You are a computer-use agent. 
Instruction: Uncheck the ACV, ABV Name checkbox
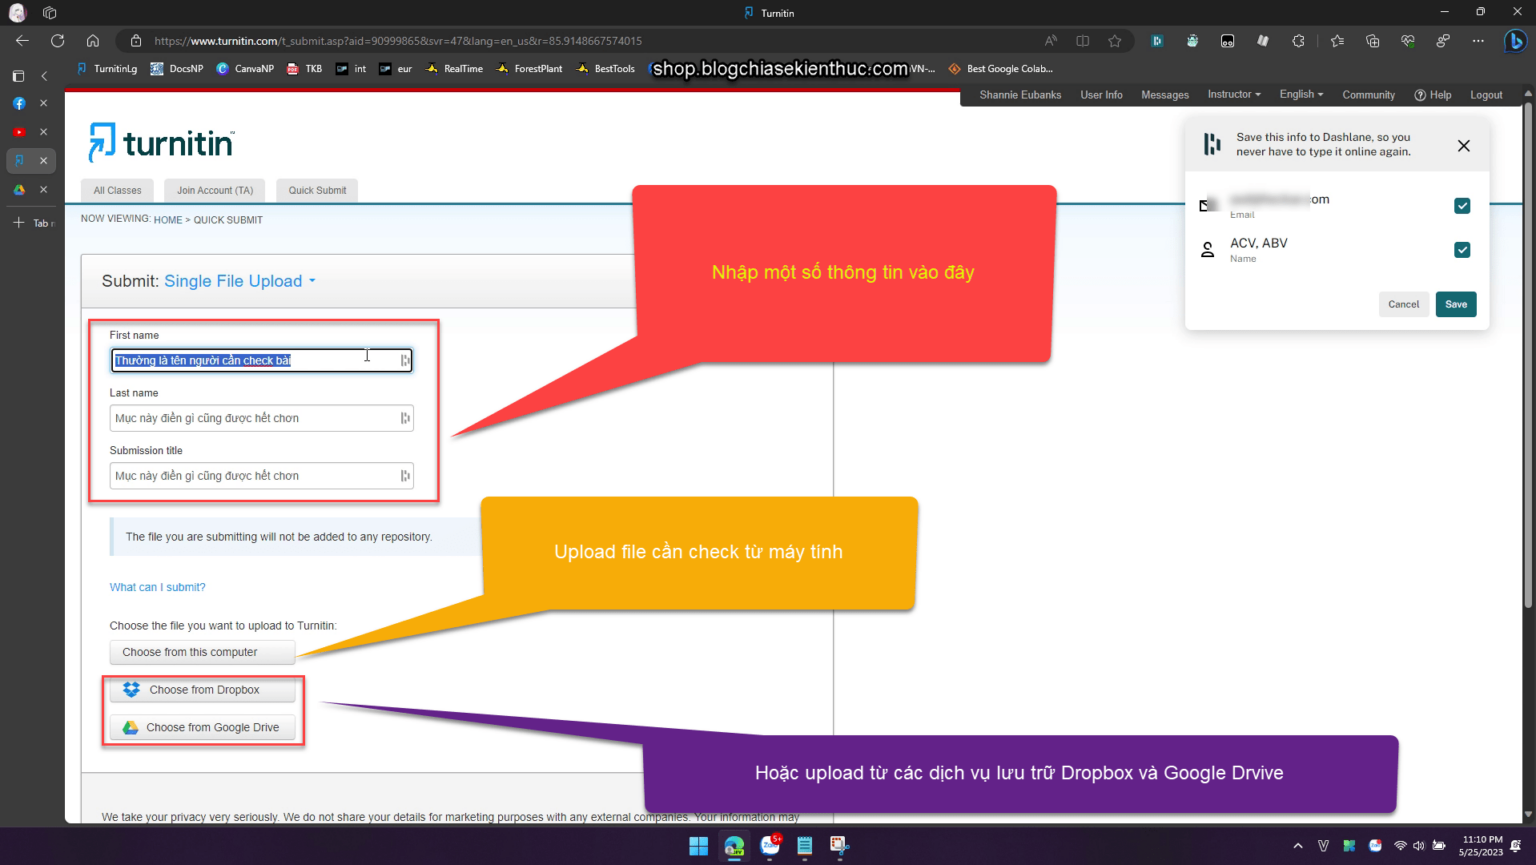pyautogui.click(x=1462, y=250)
